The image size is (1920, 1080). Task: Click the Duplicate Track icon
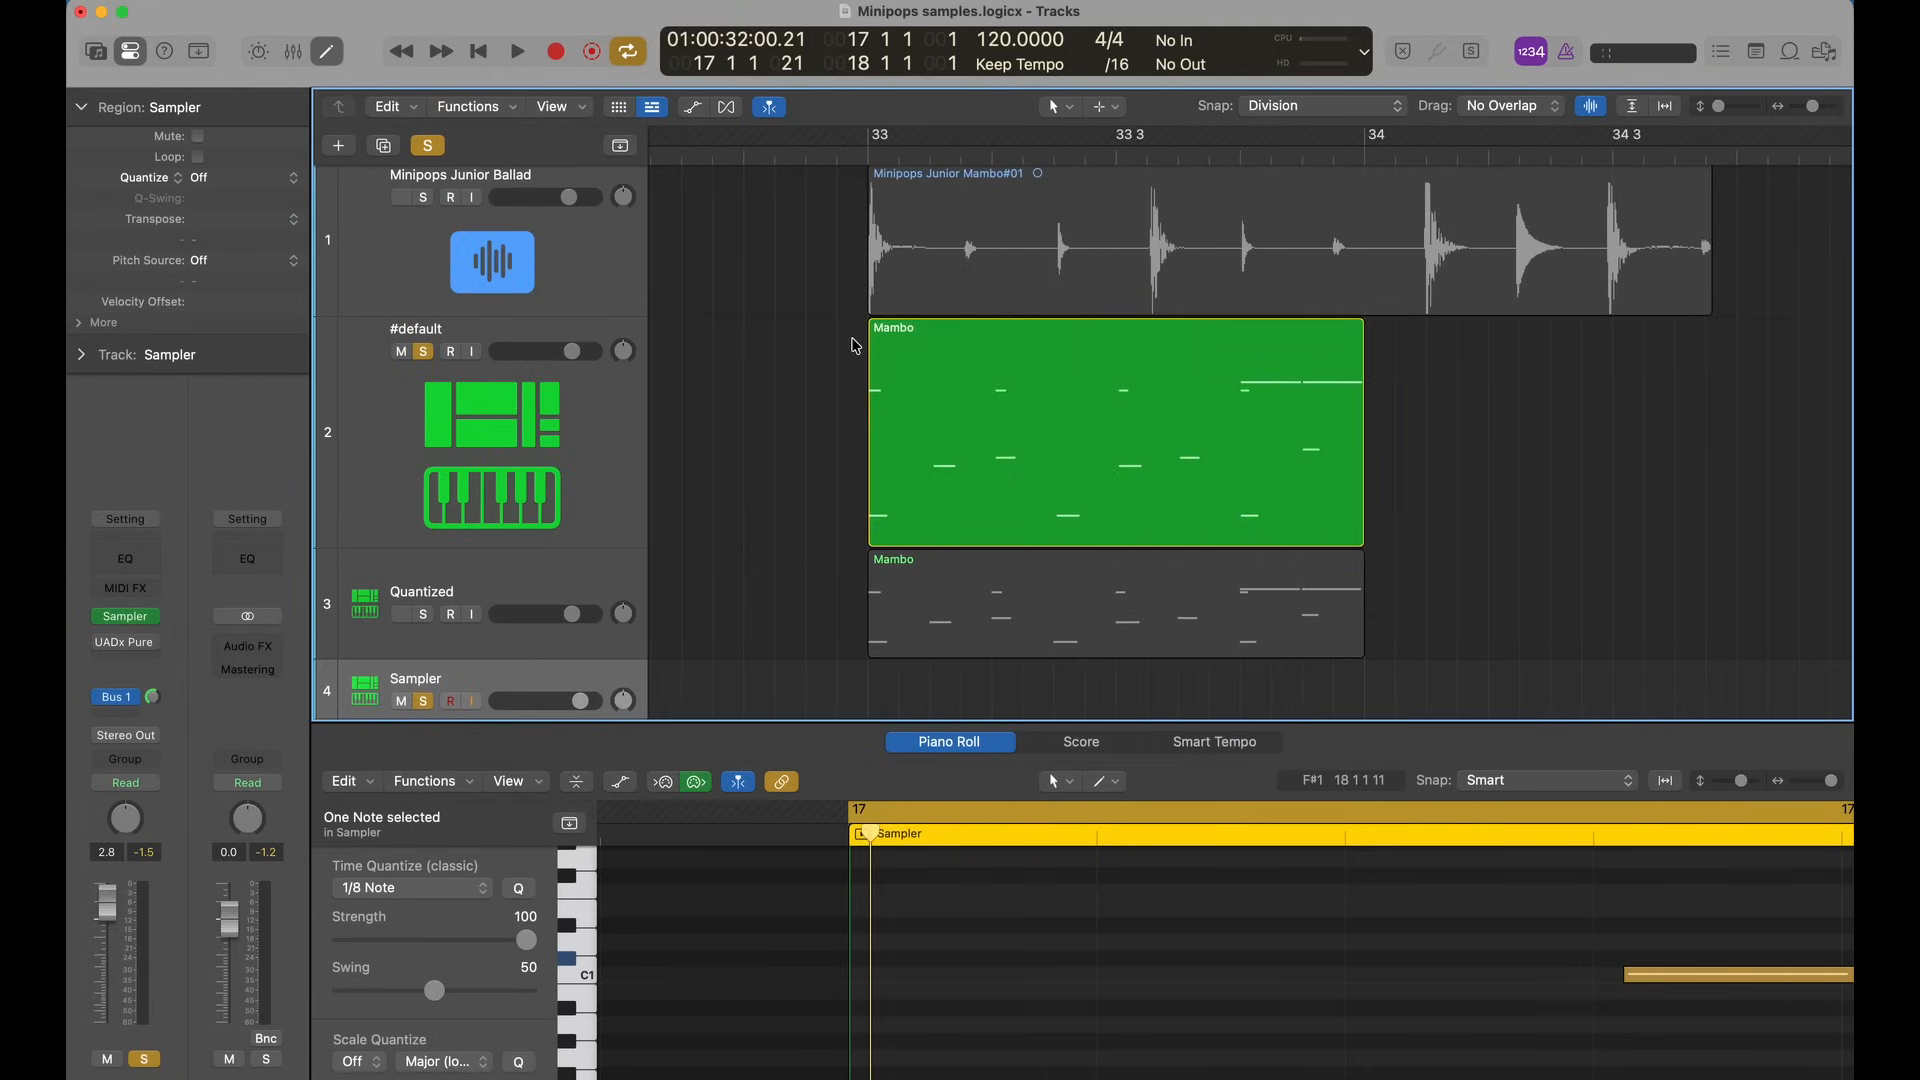coord(383,146)
